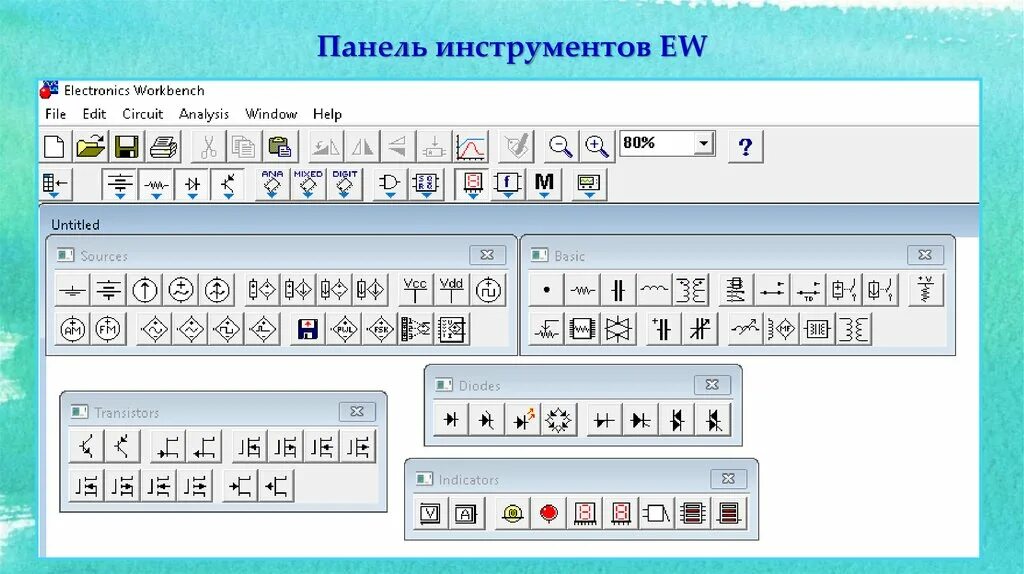Click the Paste clipboard icon

[x=280, y=146]
